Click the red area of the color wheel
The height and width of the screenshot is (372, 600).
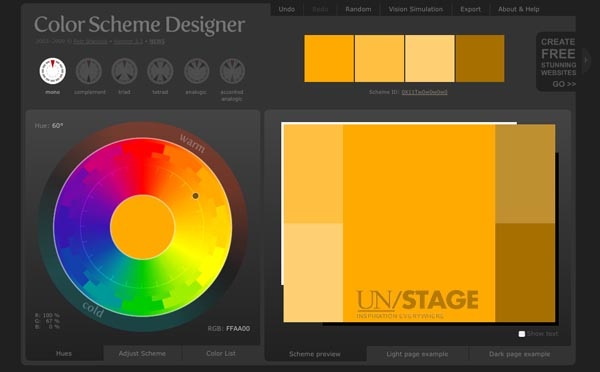(143, 165)
